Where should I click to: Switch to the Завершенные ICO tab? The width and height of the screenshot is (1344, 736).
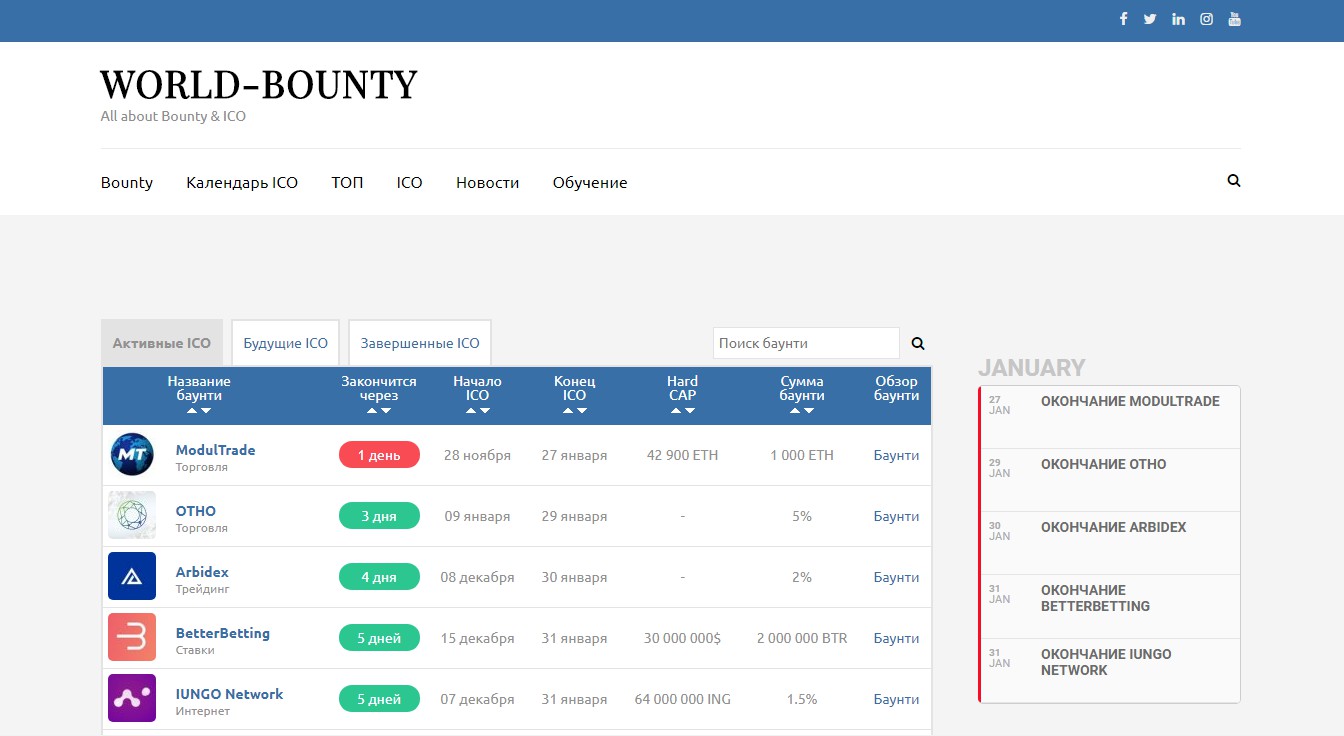click(420, 343)
